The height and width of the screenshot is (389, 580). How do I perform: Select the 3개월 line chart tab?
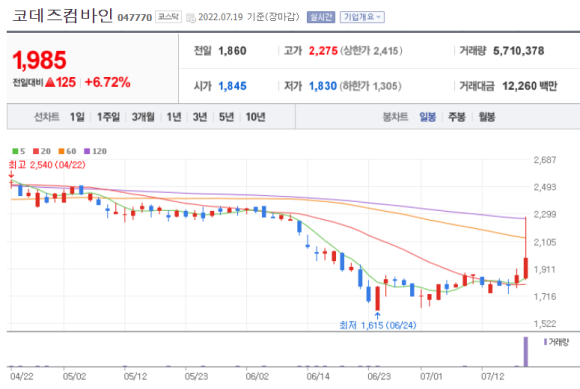point(143,117)
